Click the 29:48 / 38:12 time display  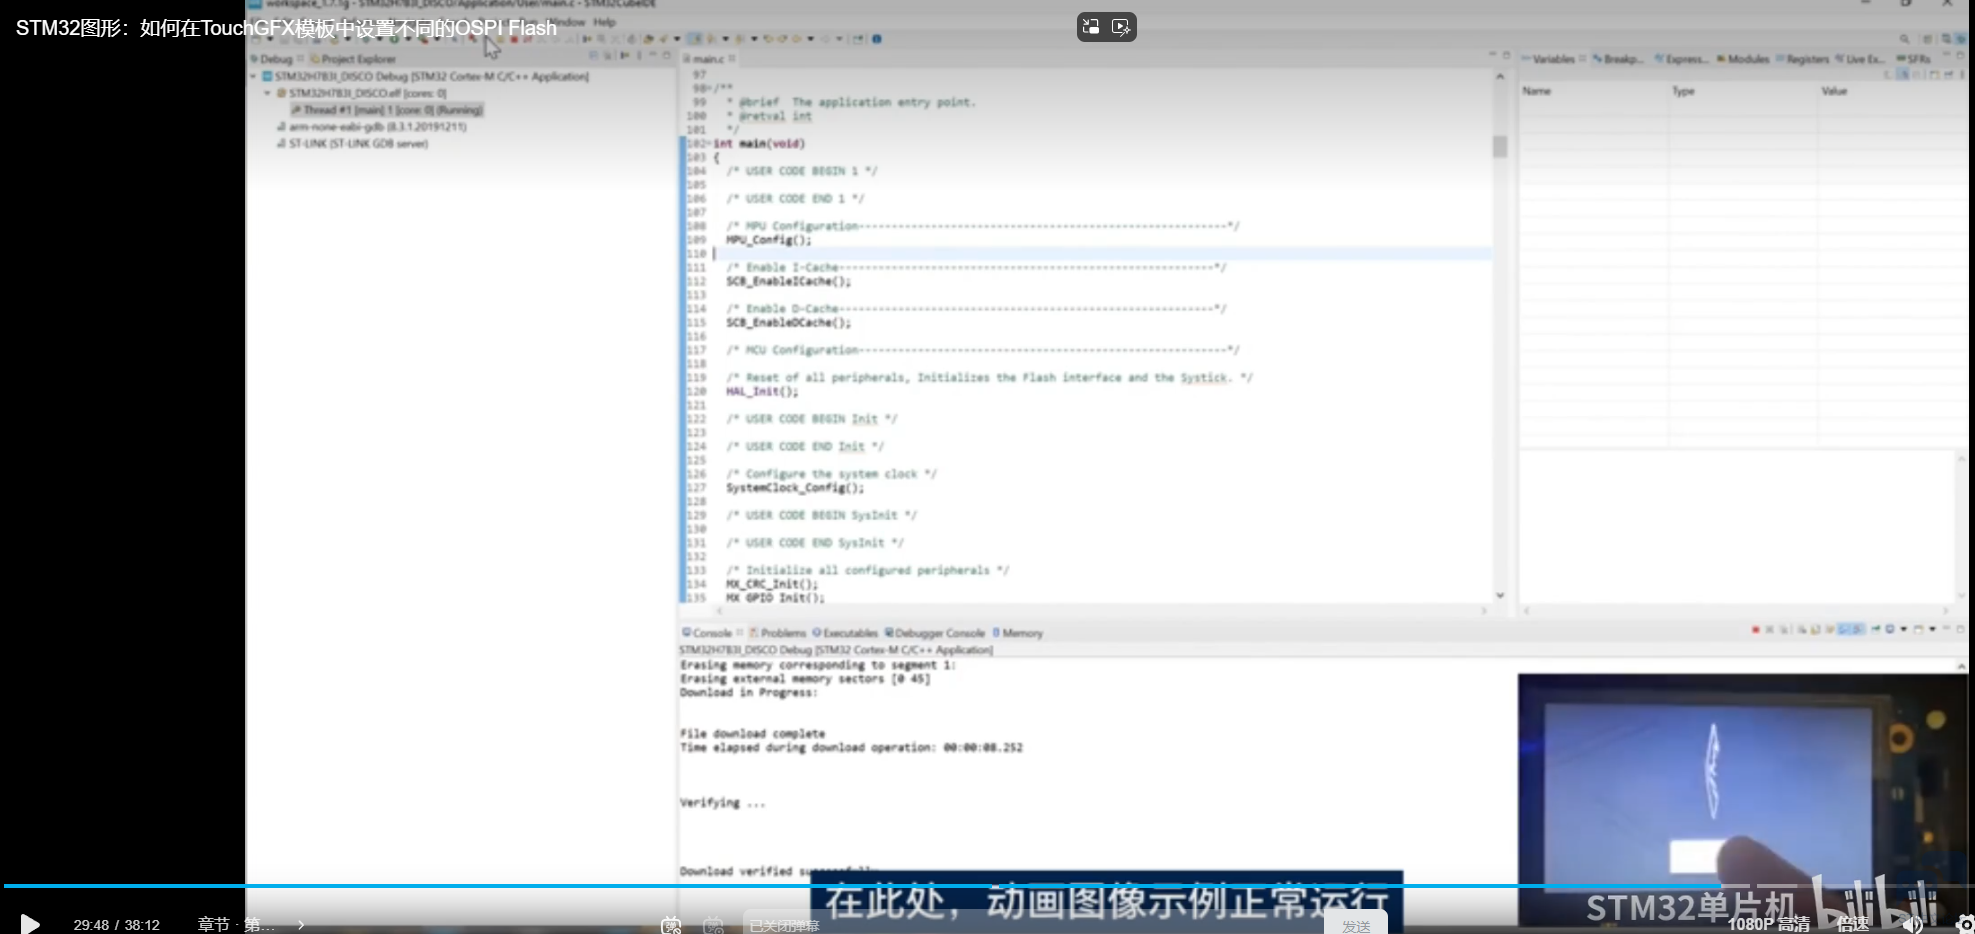116,925
